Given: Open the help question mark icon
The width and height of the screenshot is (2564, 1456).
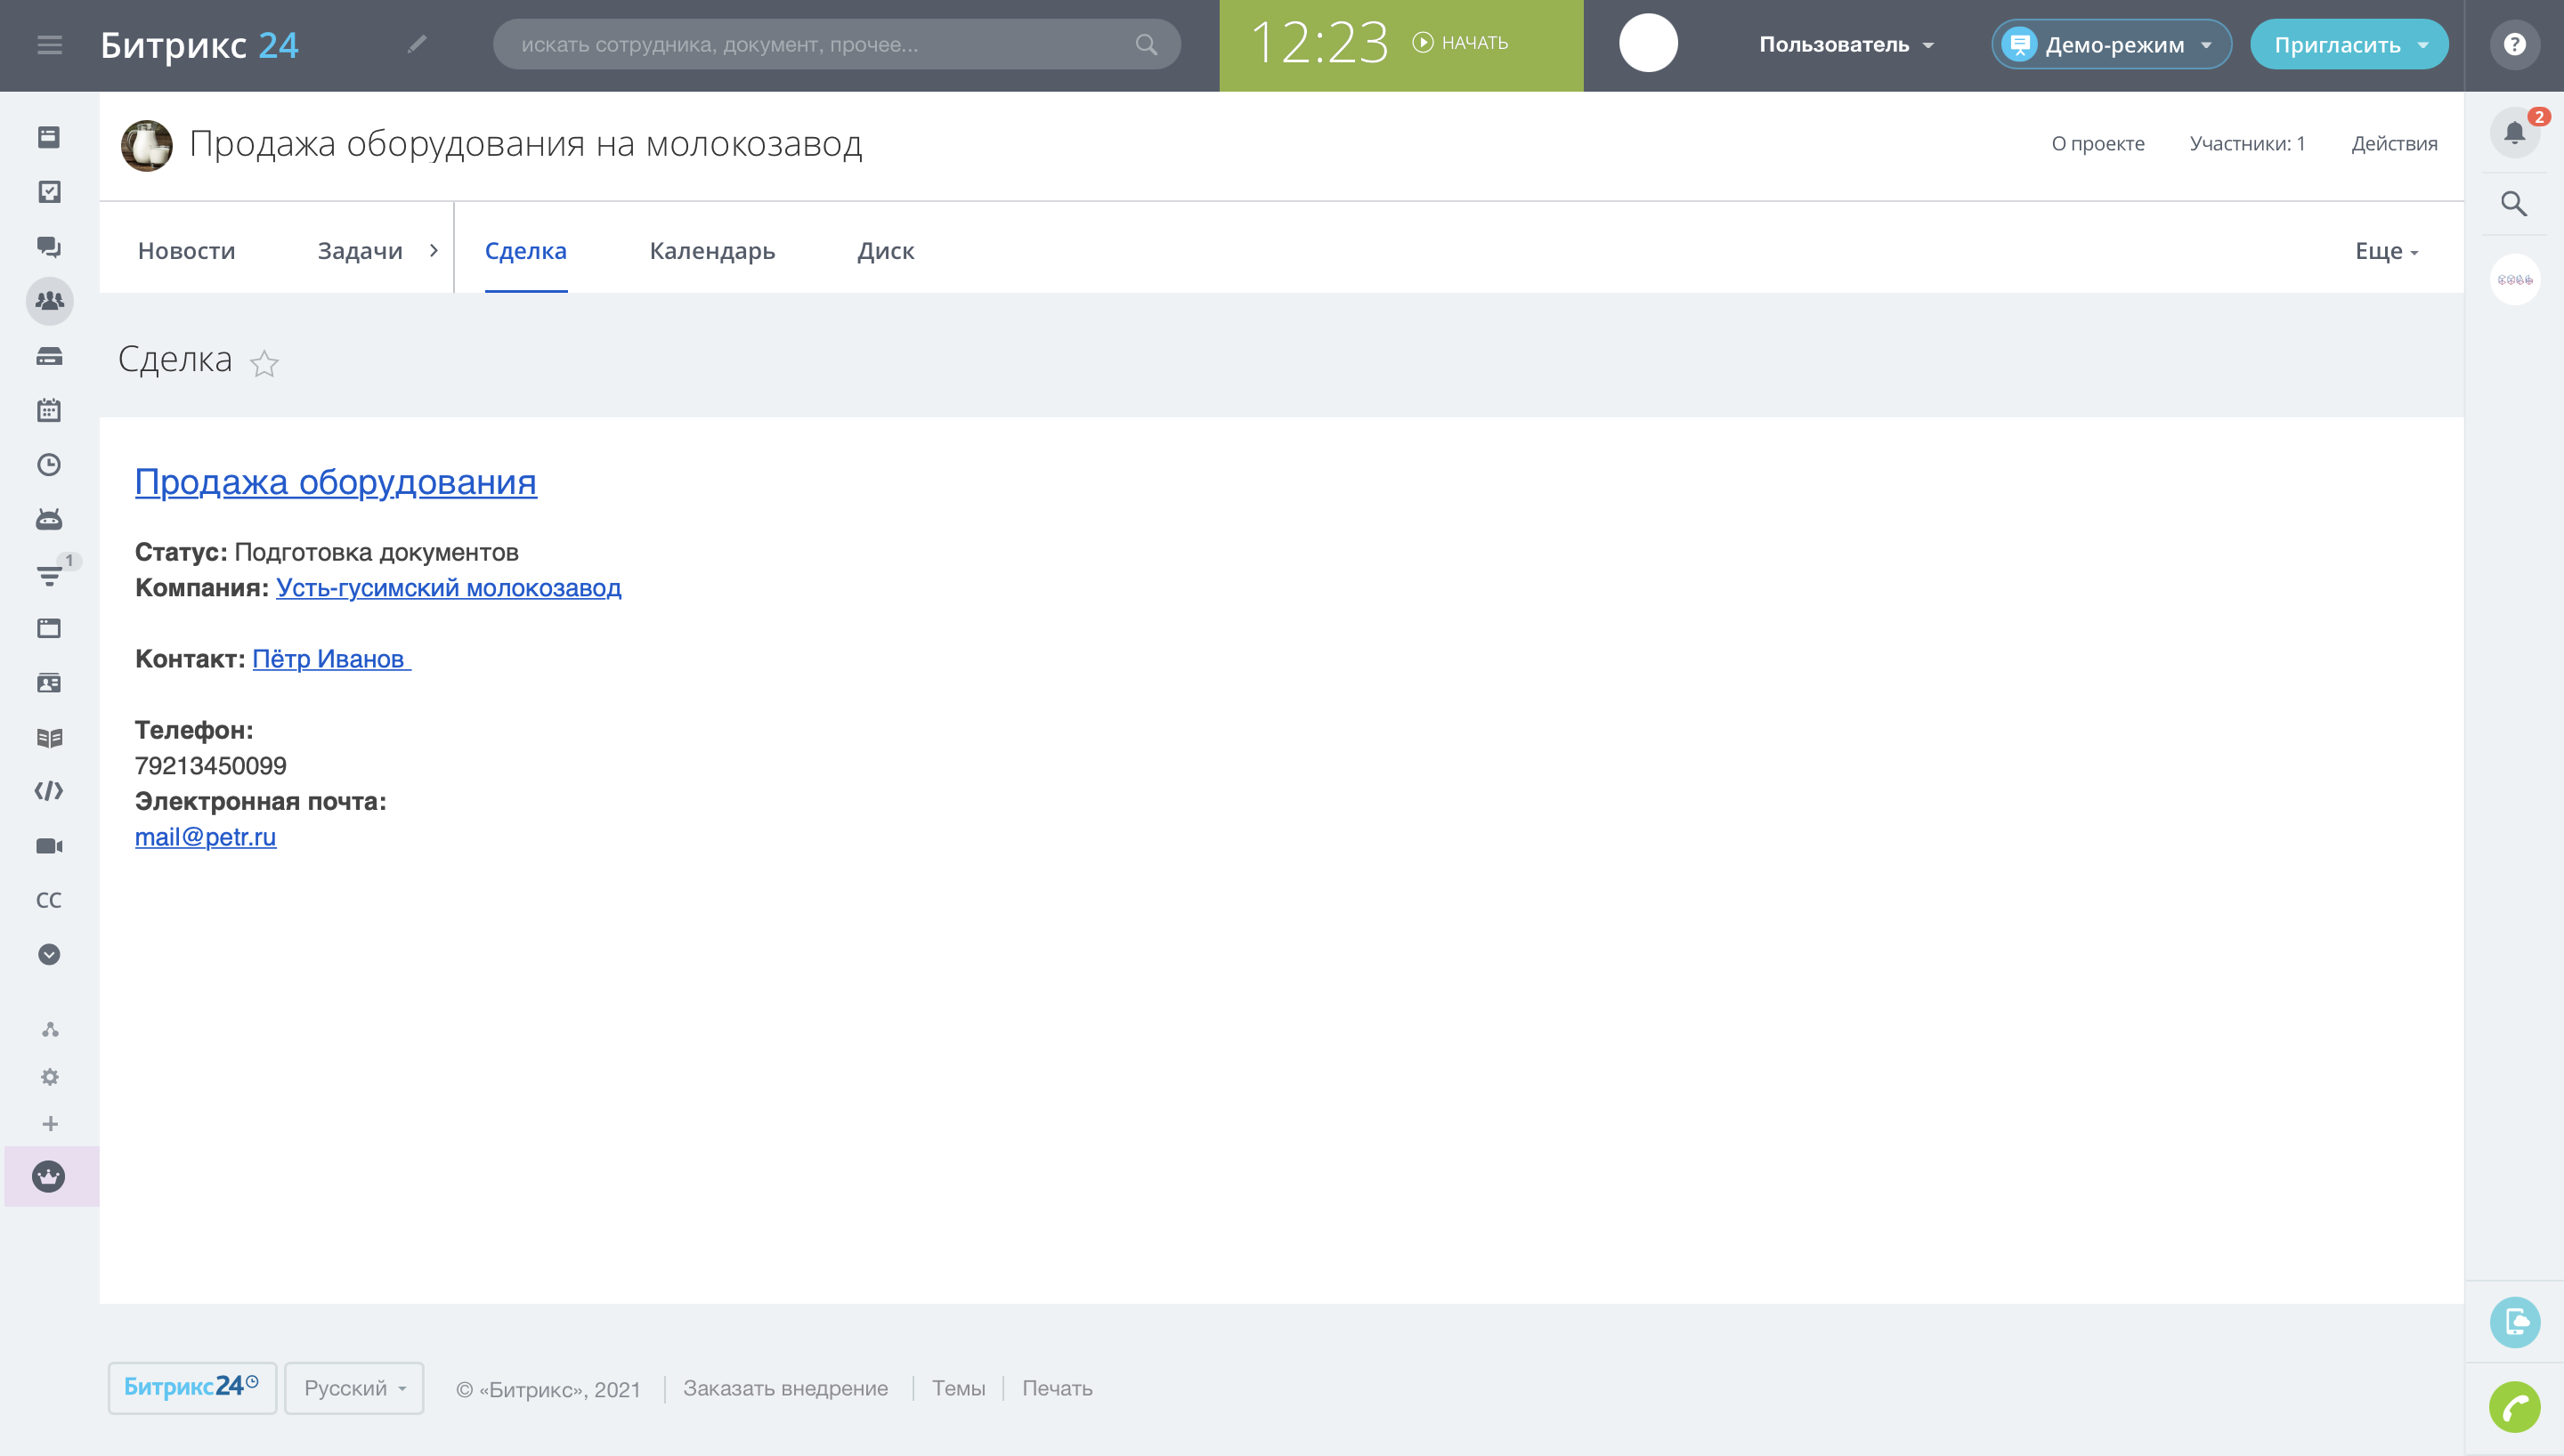Looking at the screenshot, I should (2514, 45).
